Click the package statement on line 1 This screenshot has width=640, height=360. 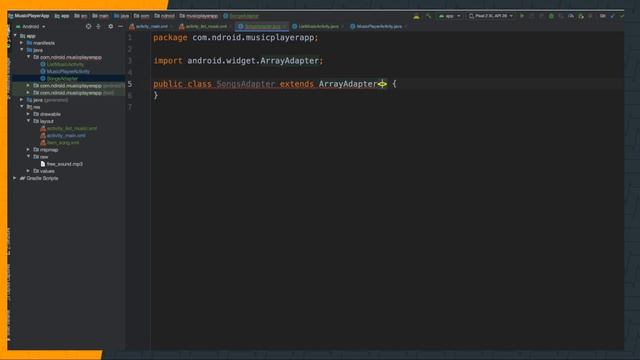tap(236, 38)
